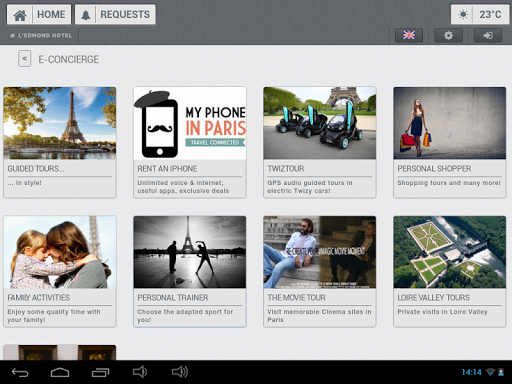The height and width of the screenshot is (384, 512).
Task: Open settings with the gear icon
Action: (x=448, y=35)
